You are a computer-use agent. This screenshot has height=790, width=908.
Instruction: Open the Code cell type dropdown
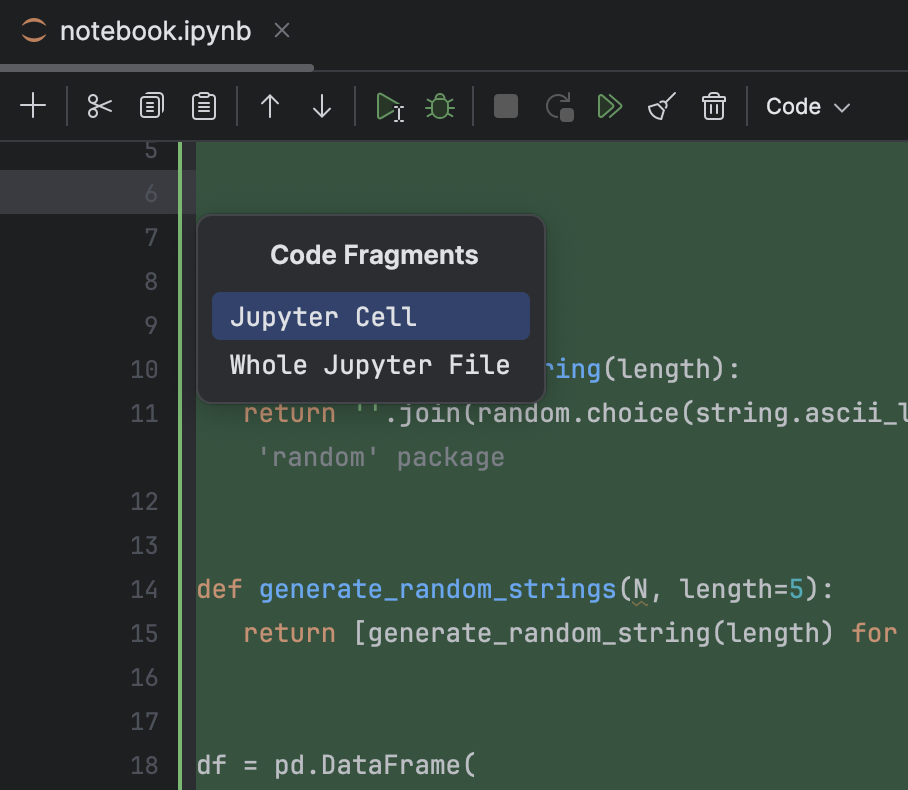pyautogui.click(x=807, y=106)
